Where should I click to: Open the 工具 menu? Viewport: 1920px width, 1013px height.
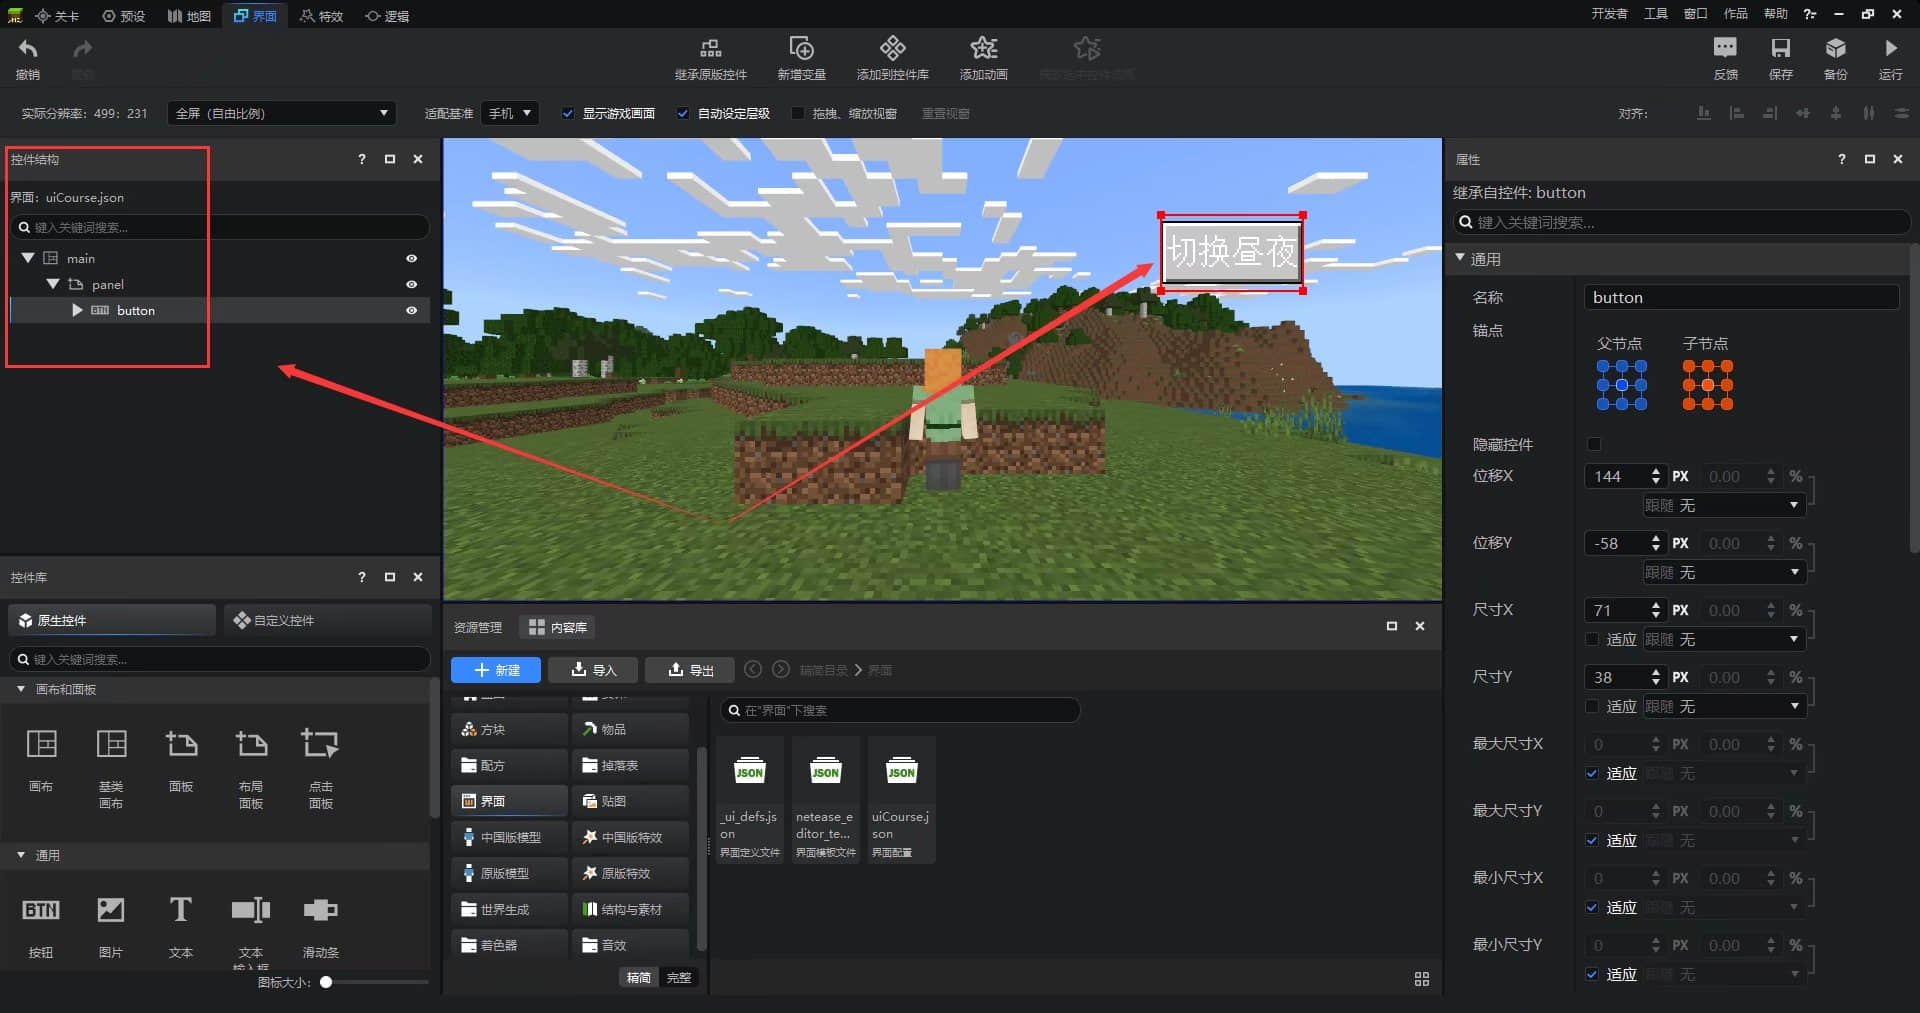[x=1656, y=14]
